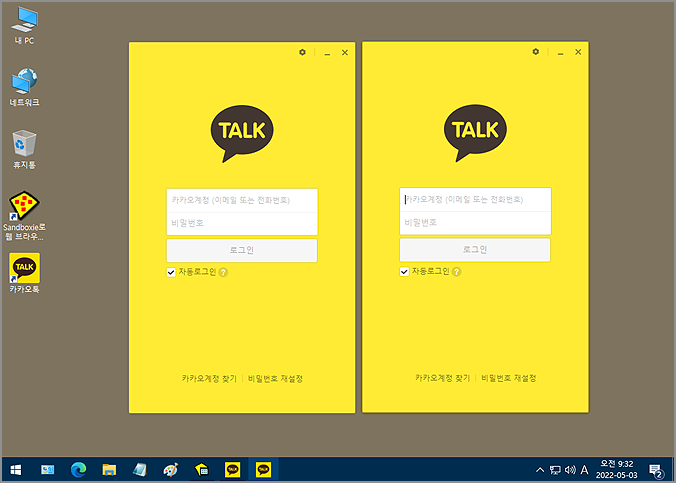Open Sandboxie control icon in taskbar
This screenshot has height=483, width=676.
[201, 470]
